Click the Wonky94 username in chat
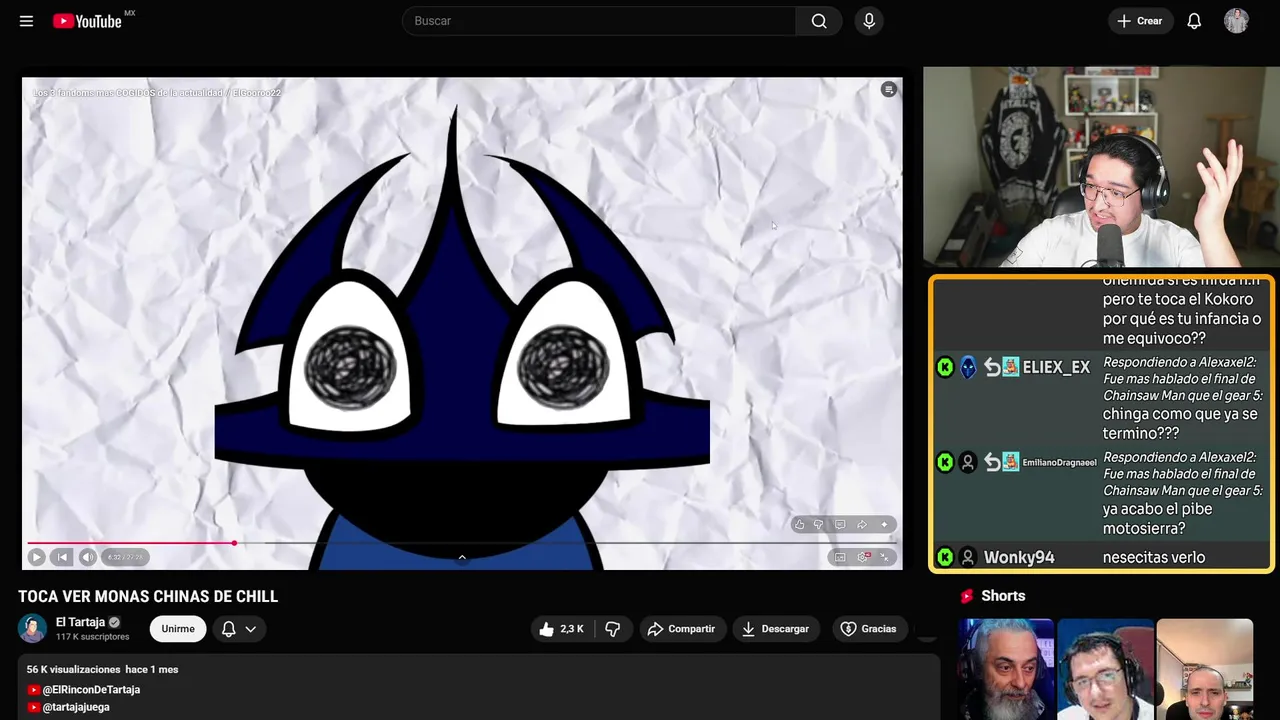 1019,557
